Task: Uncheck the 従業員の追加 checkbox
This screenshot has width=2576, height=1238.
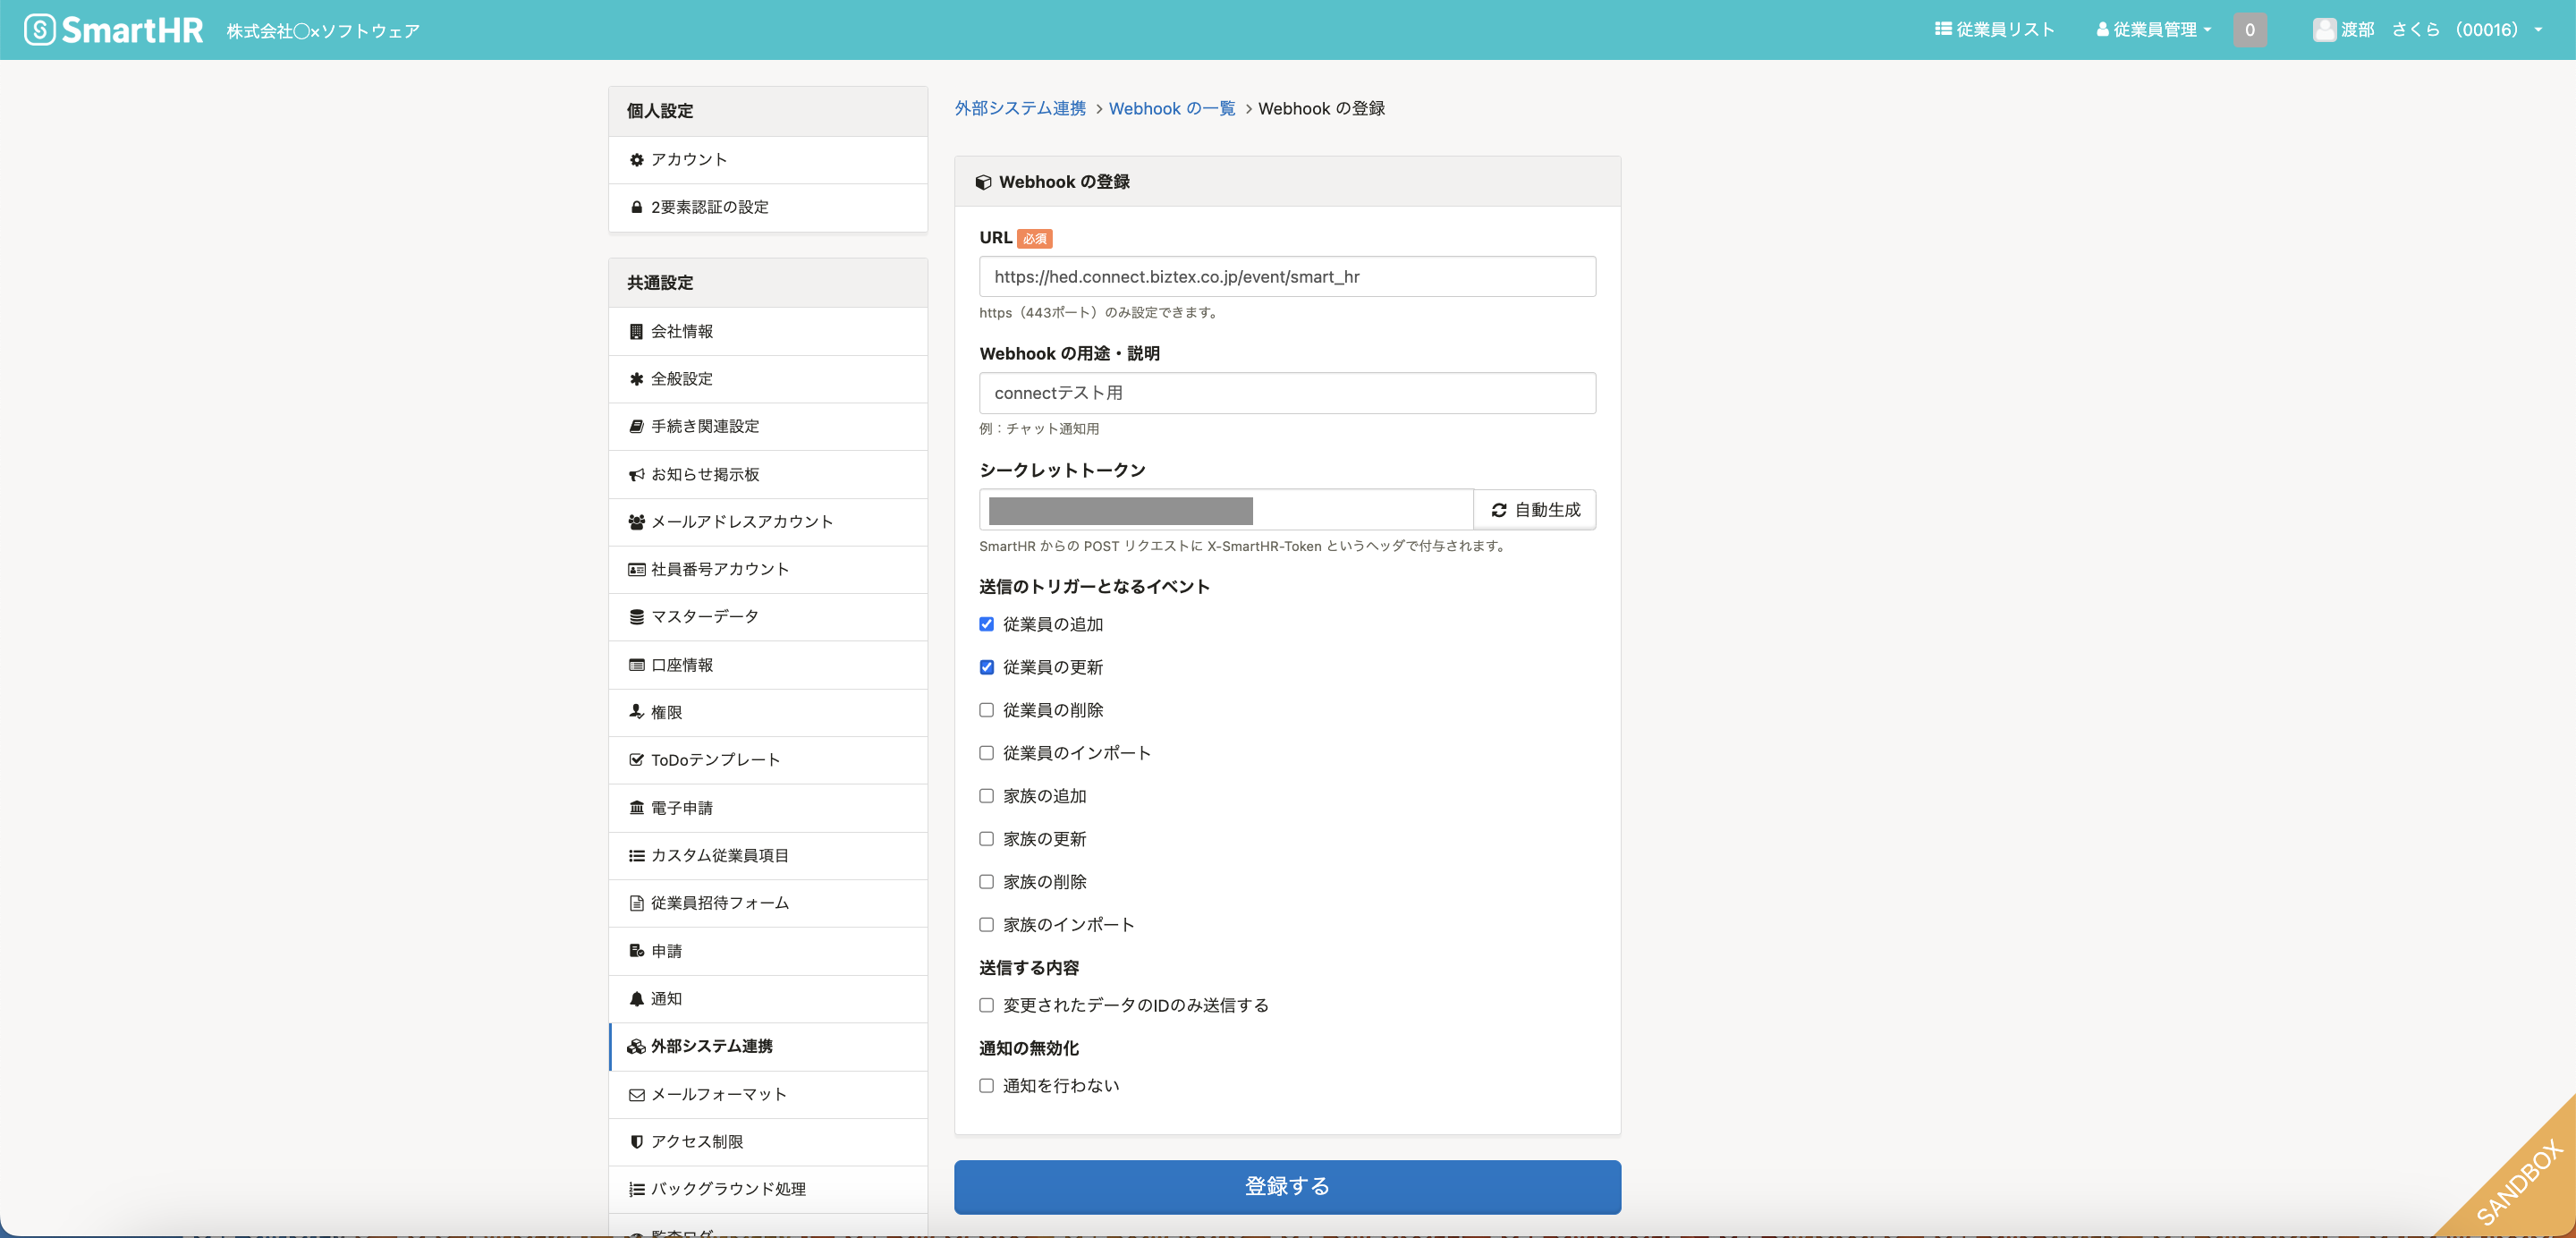Action: coord(986,624)
